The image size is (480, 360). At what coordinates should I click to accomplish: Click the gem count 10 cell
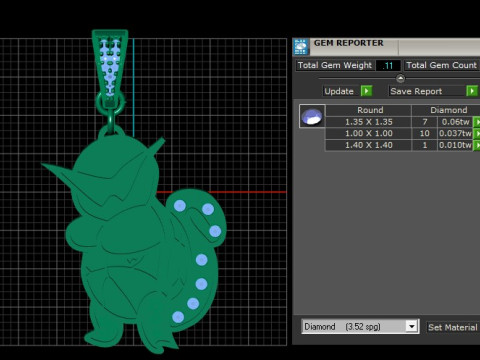pos(425,134)
